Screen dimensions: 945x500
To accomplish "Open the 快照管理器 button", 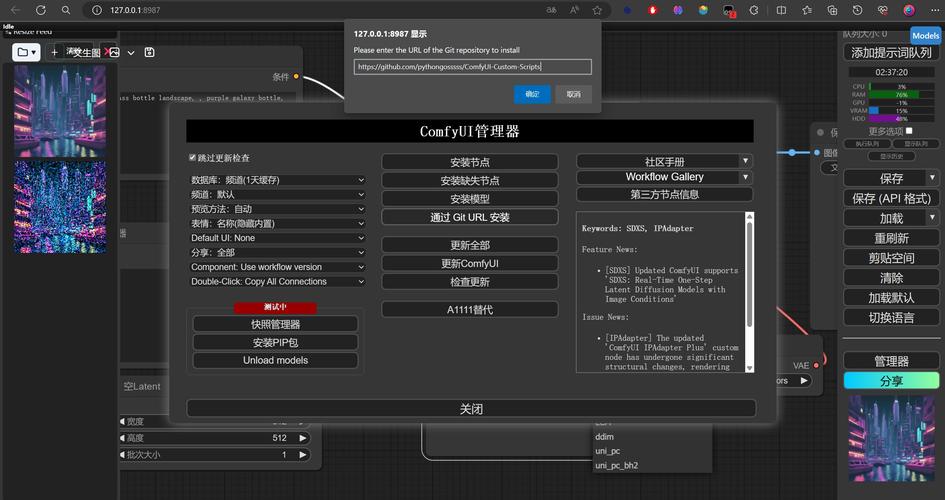I will 275,324.
